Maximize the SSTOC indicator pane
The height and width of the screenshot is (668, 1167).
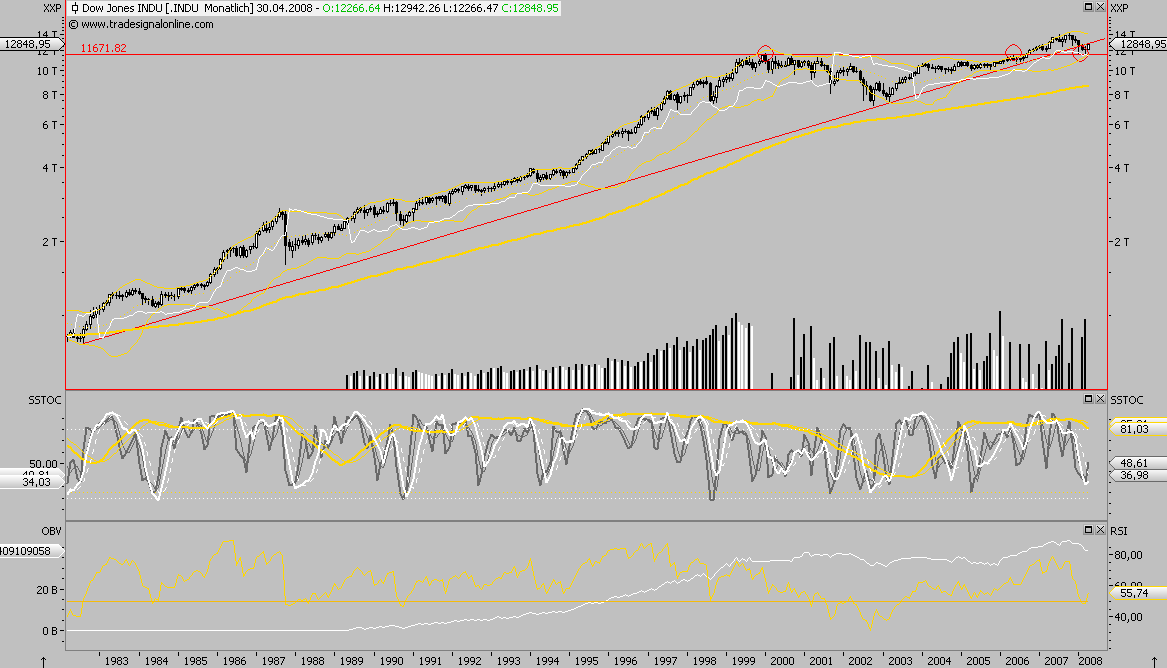[x=1088, y=399]
